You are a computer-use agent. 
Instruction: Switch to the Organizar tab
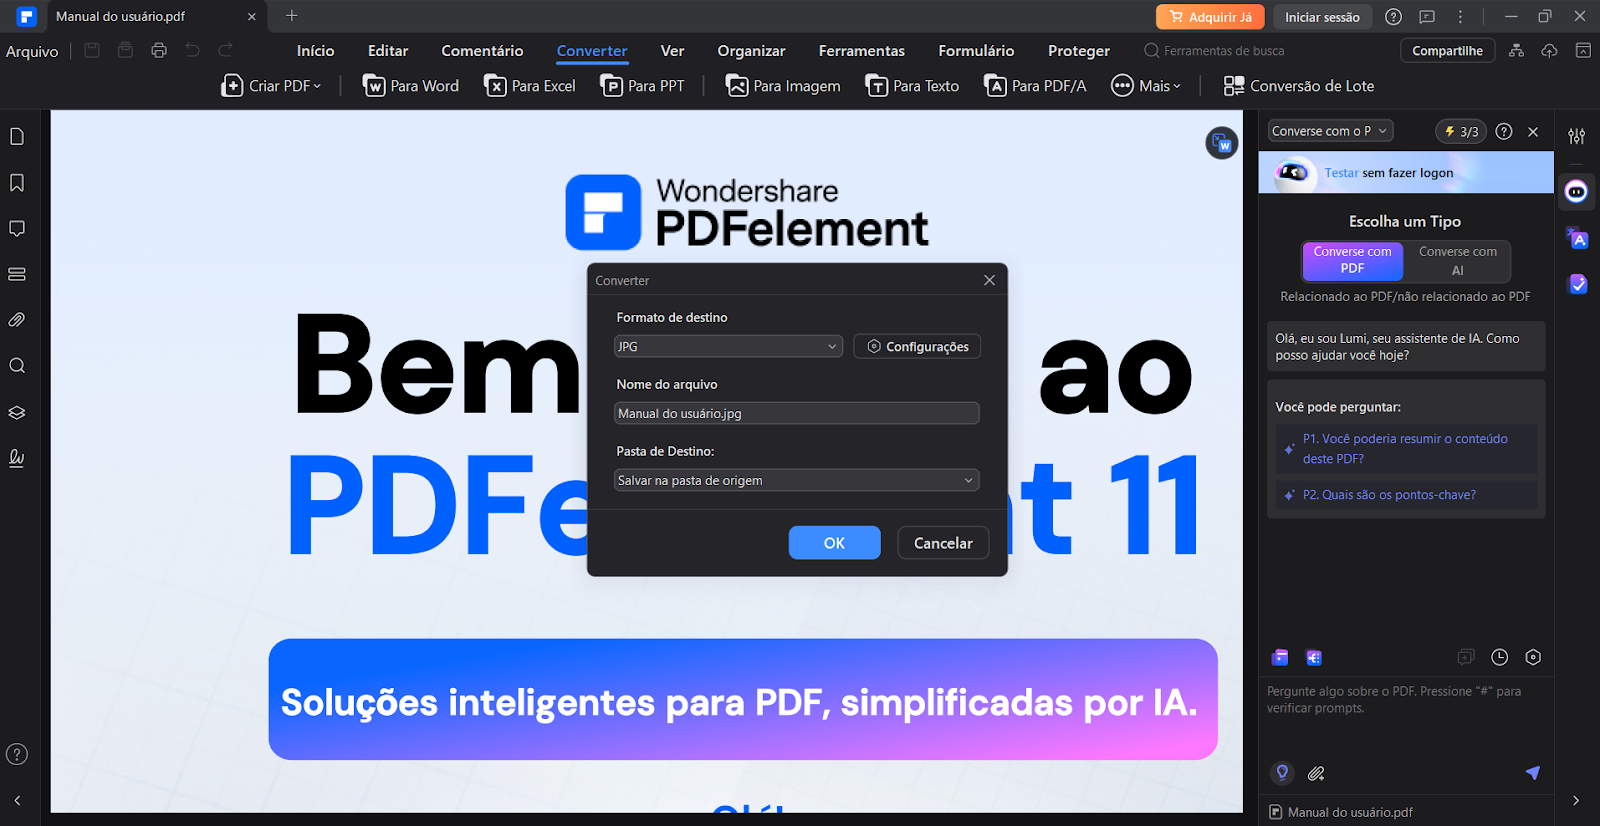coord(751,50)
